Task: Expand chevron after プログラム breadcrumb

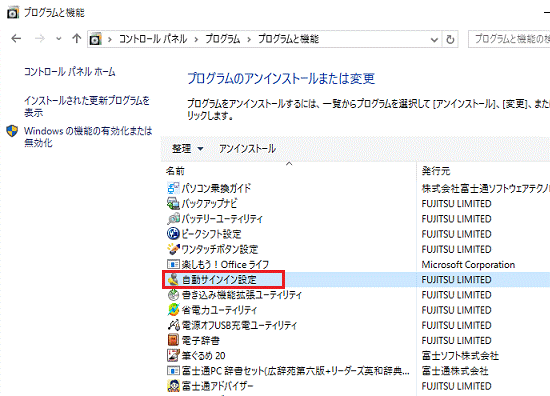Action: tap(249, 39)
